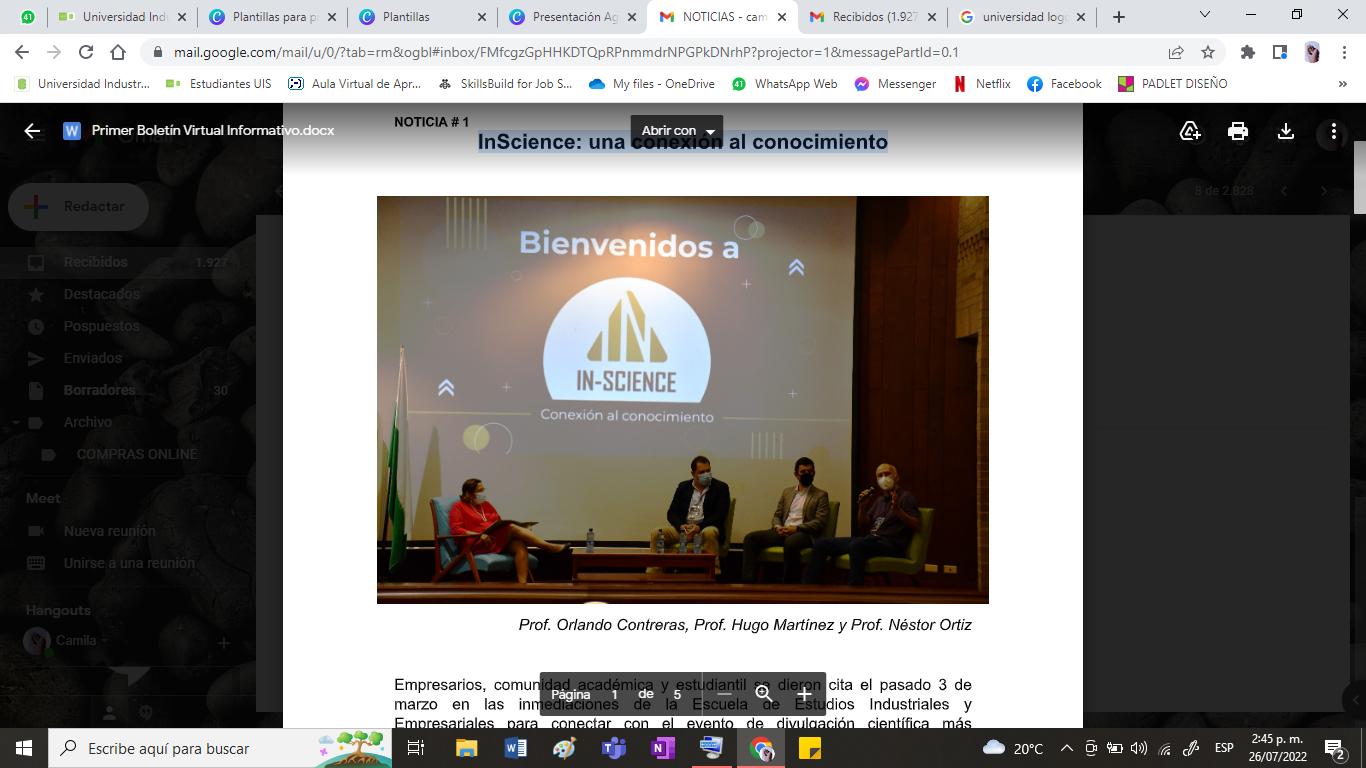Reset zoom with magnifier icon

(x=763, y=694)
